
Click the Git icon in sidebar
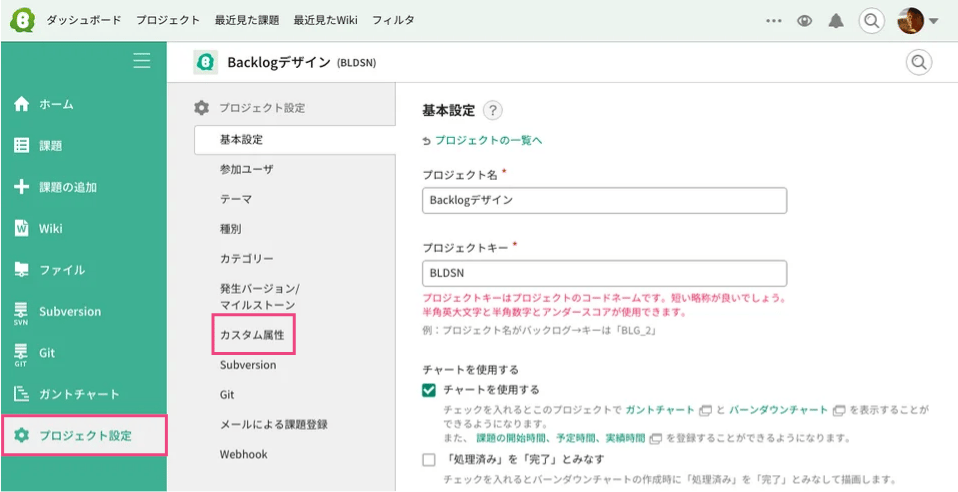click(21, 354)
